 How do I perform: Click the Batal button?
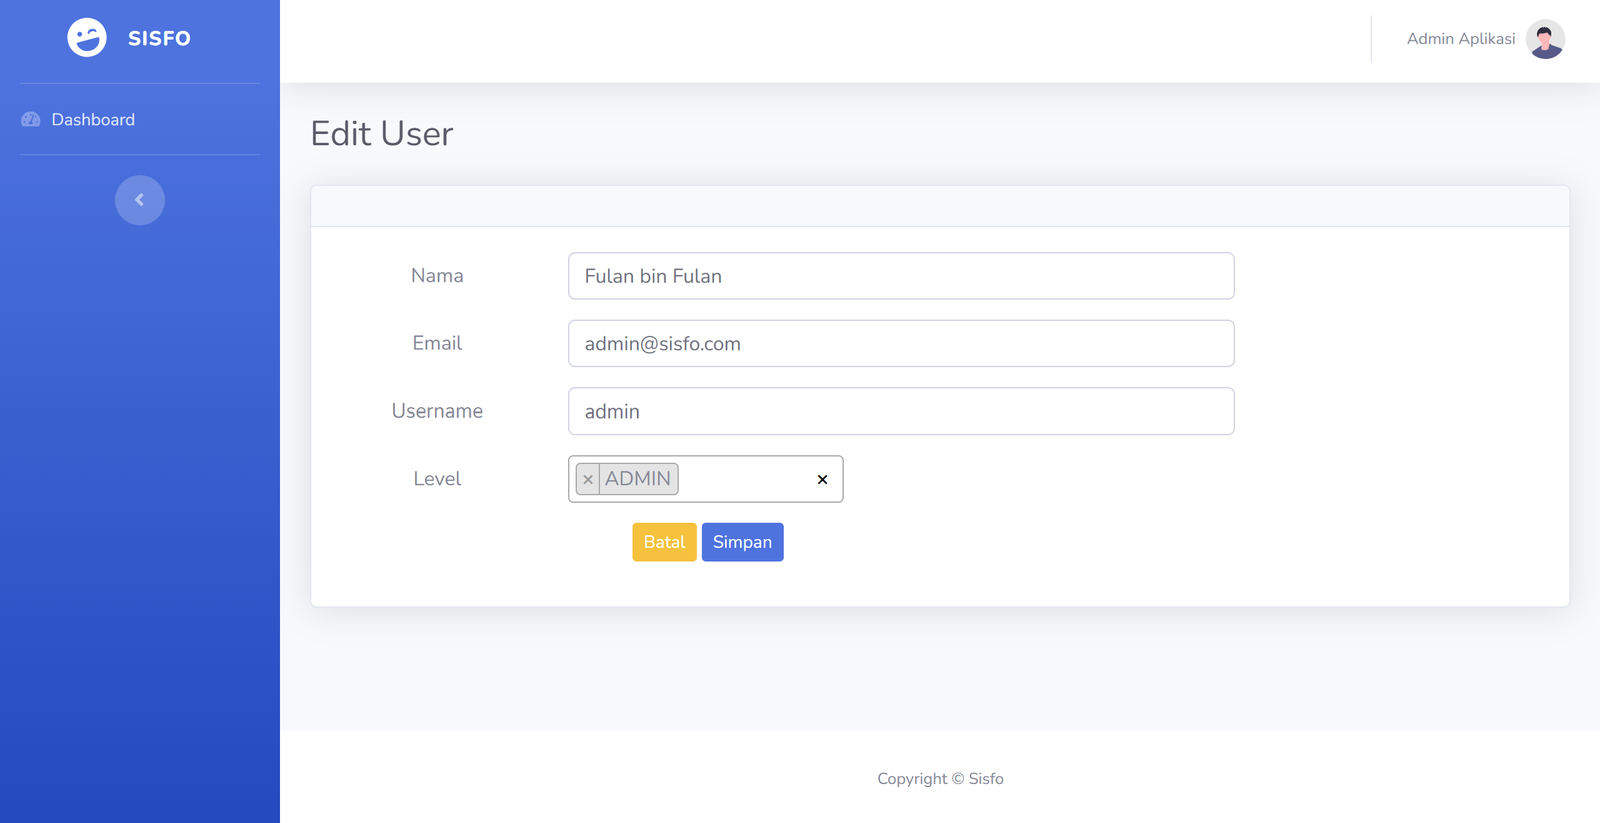point(664,542)
